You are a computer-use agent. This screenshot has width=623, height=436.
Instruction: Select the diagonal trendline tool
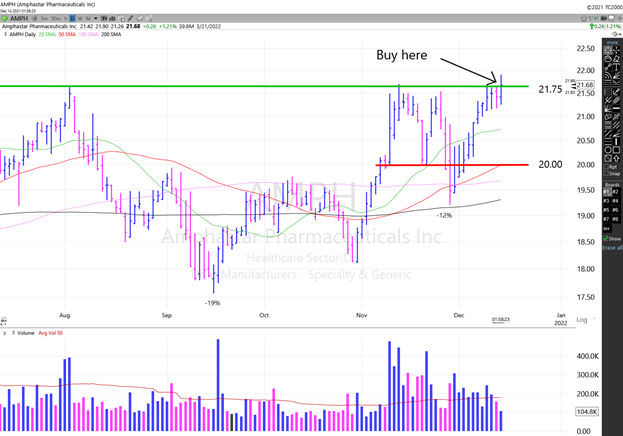[608, 133]
